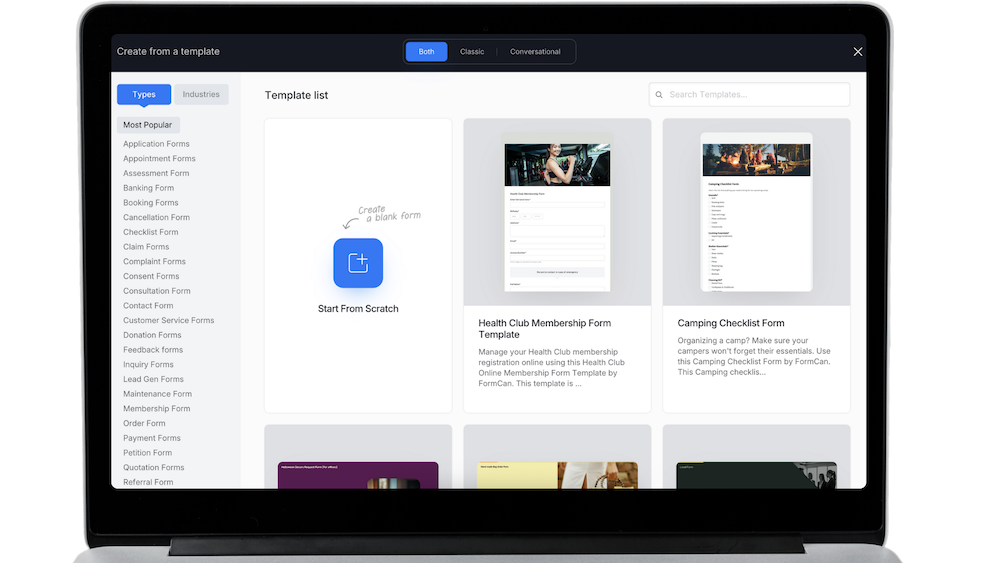Select the Types tab in the sidebar
The image size is (1000, 563).
pos(143,94)
